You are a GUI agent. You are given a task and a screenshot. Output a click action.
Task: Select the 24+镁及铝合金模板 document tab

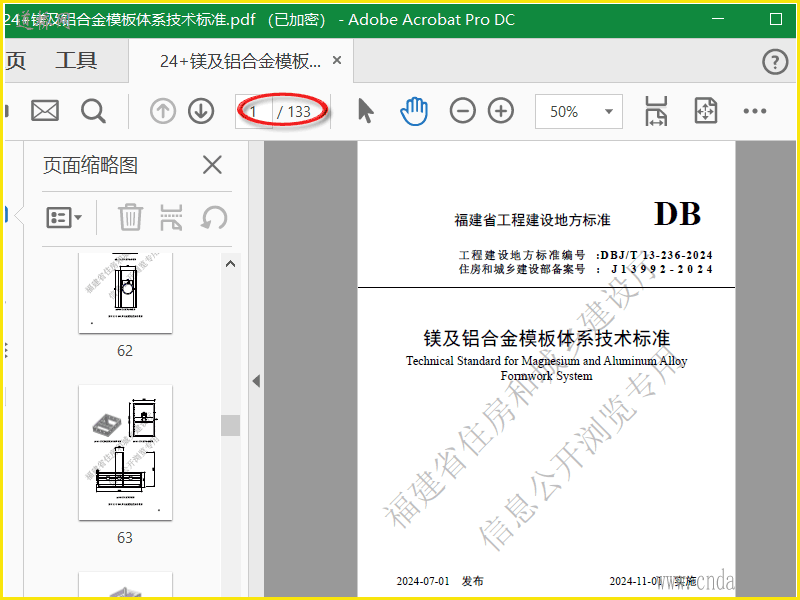tap(240, 61)
